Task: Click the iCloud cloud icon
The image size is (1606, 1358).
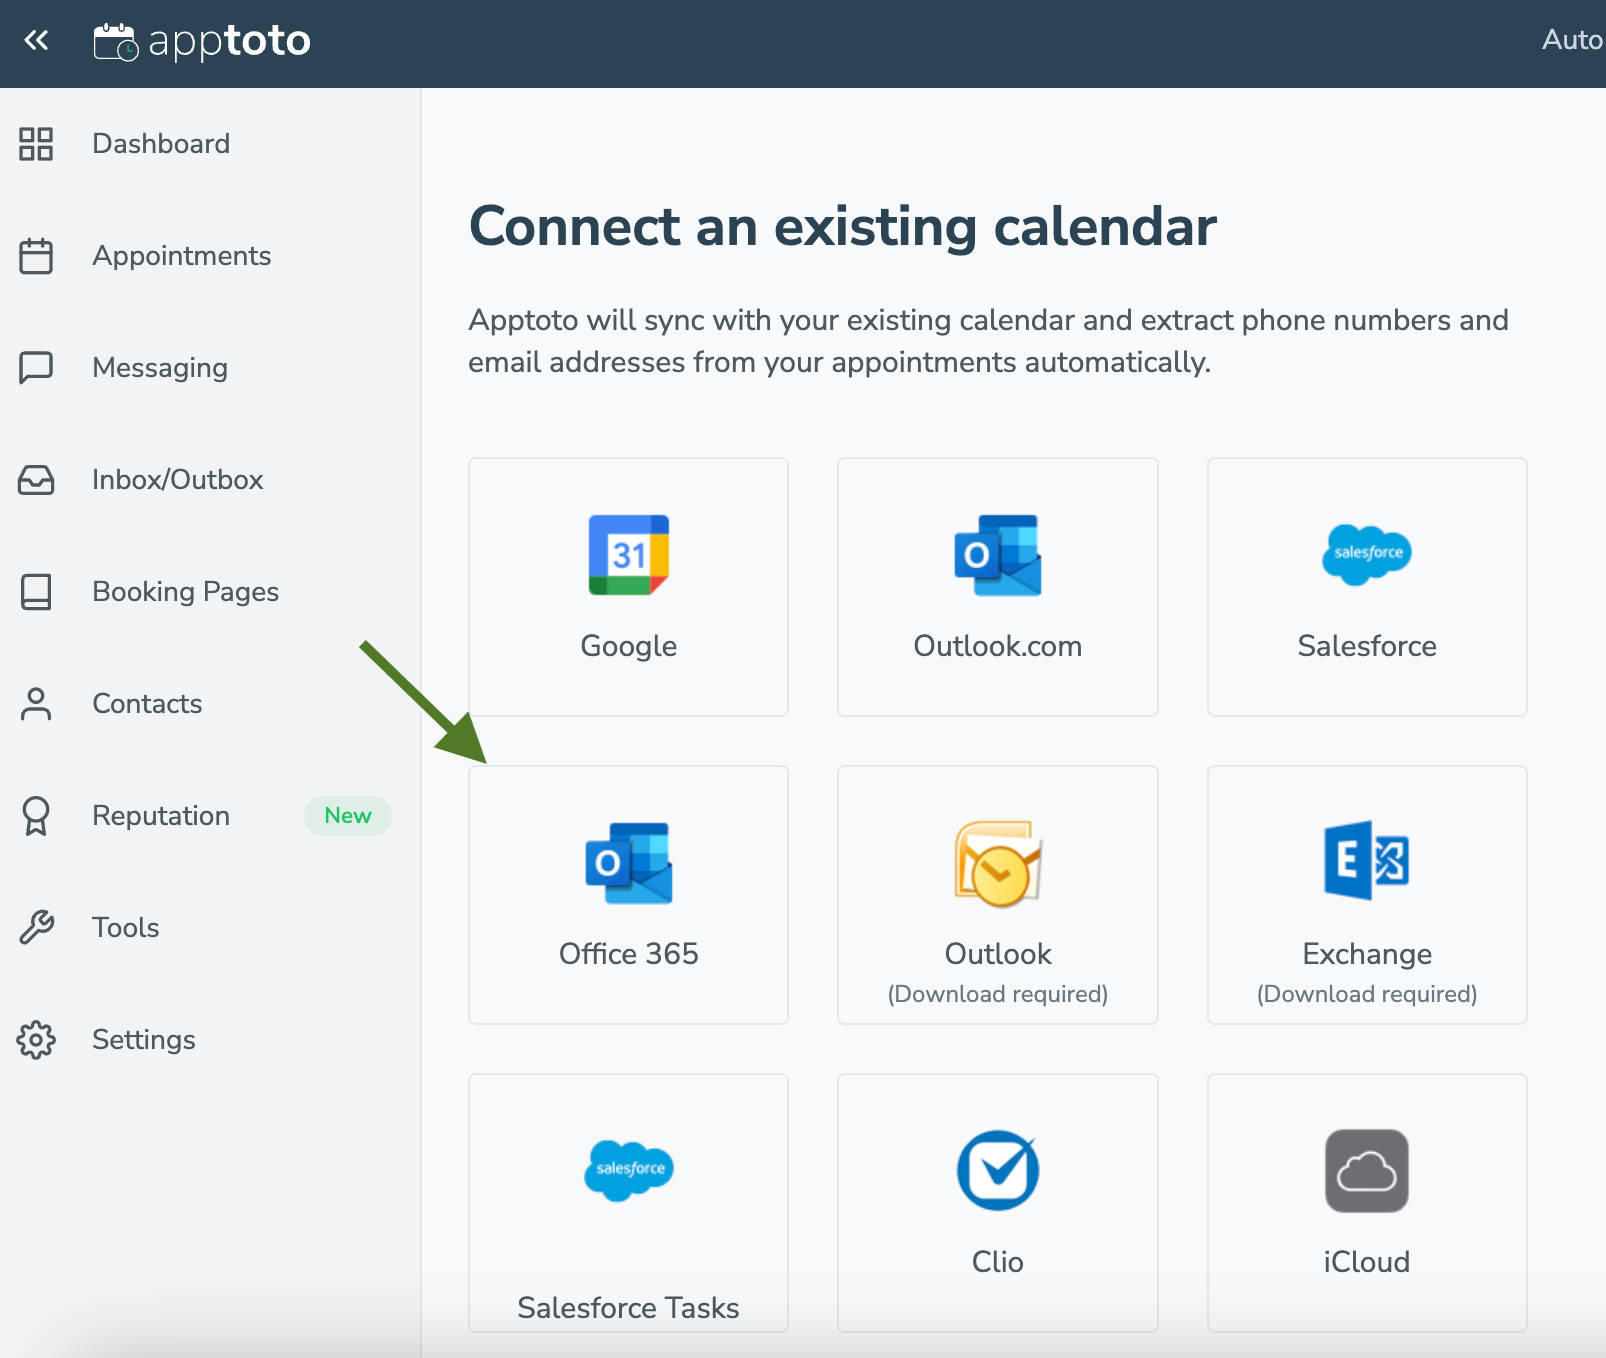Action: (x=1367, y=1171)
